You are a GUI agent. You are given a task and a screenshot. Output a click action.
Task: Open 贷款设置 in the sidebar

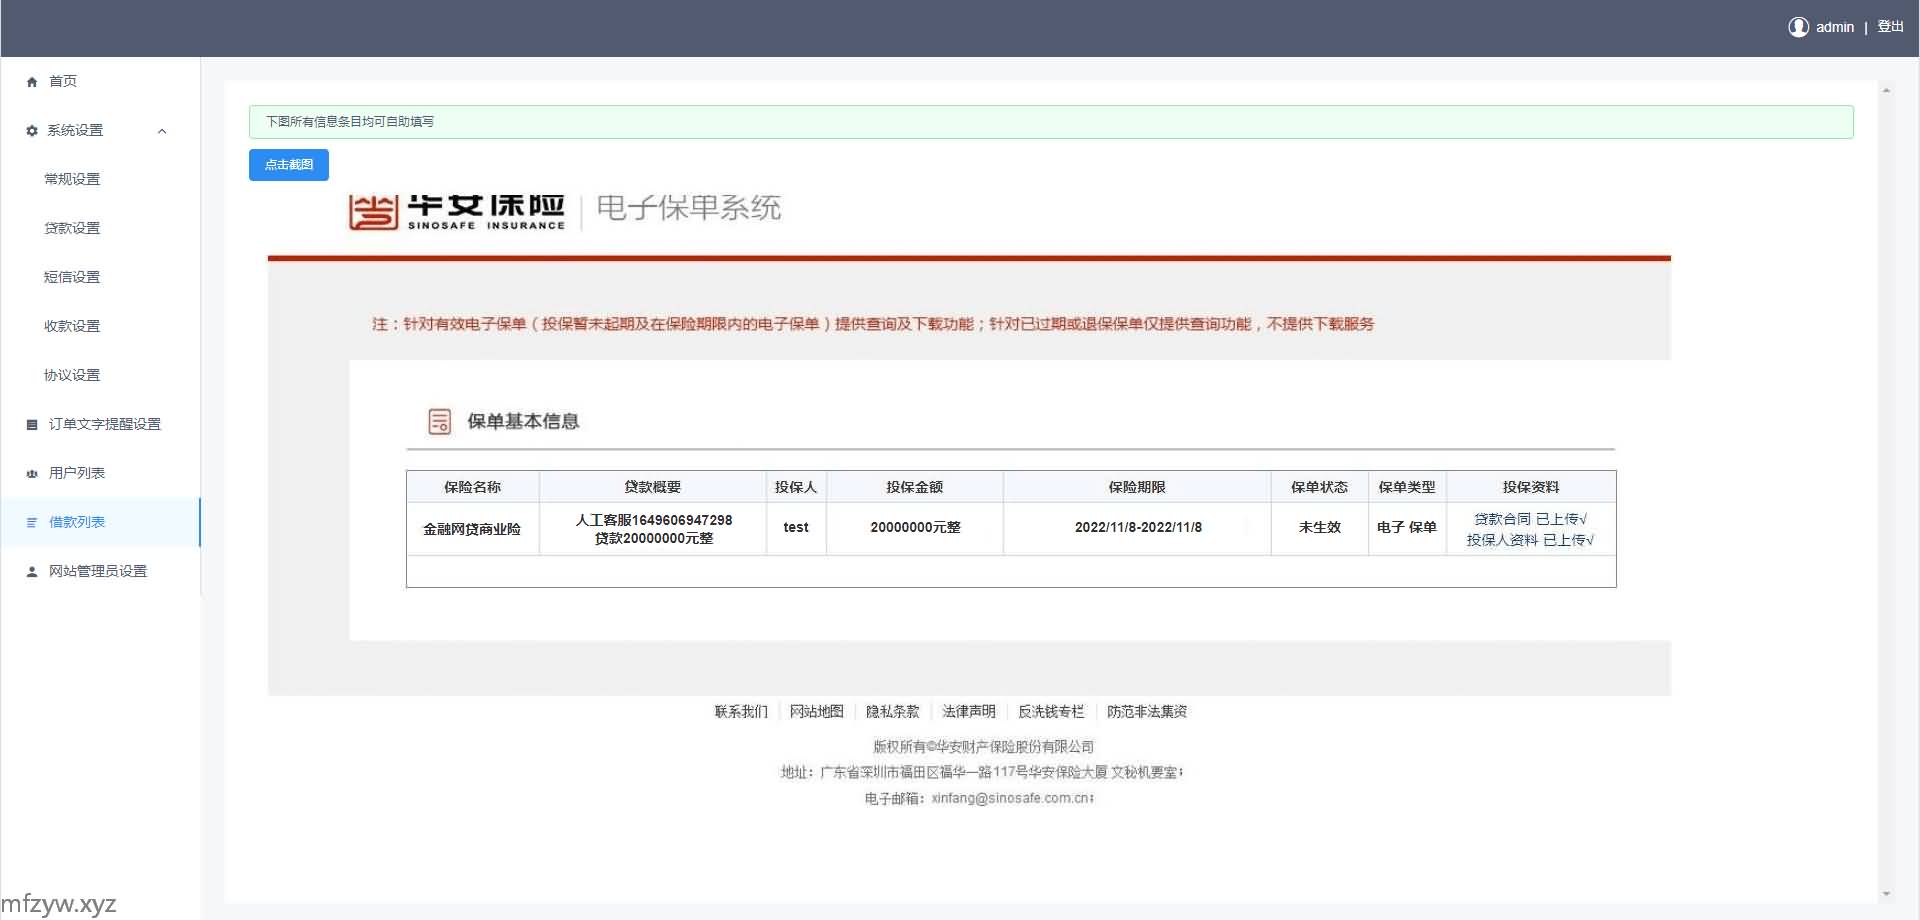(72, 228)
